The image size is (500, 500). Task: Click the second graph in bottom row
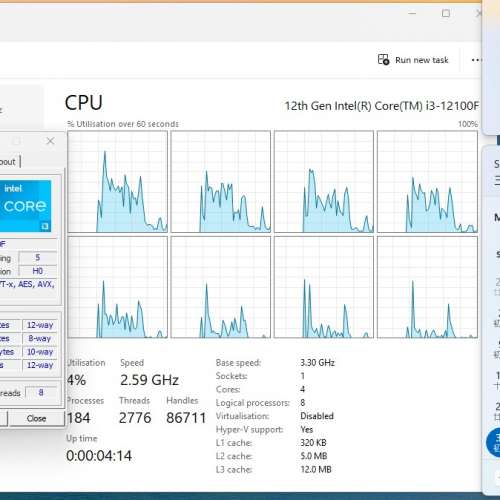tap(221, 287)
